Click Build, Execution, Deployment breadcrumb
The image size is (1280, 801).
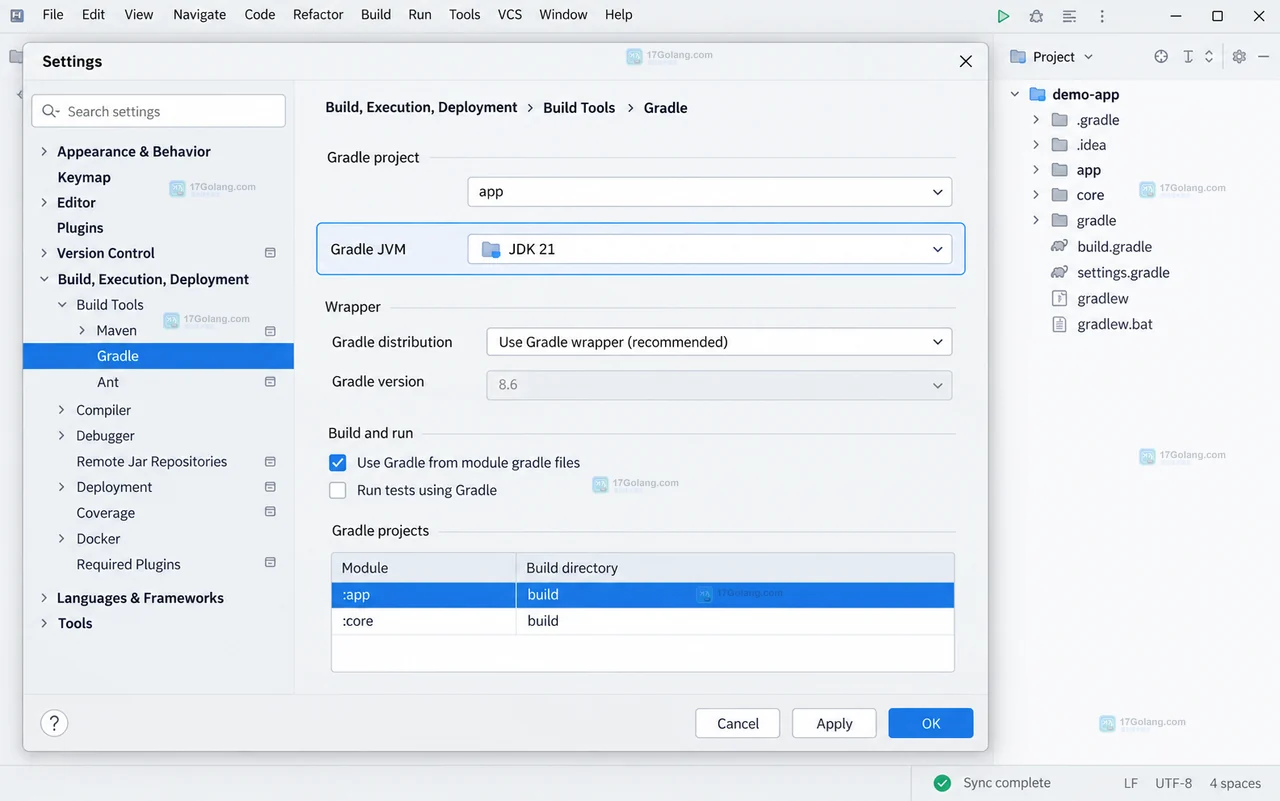pos(421,107)
